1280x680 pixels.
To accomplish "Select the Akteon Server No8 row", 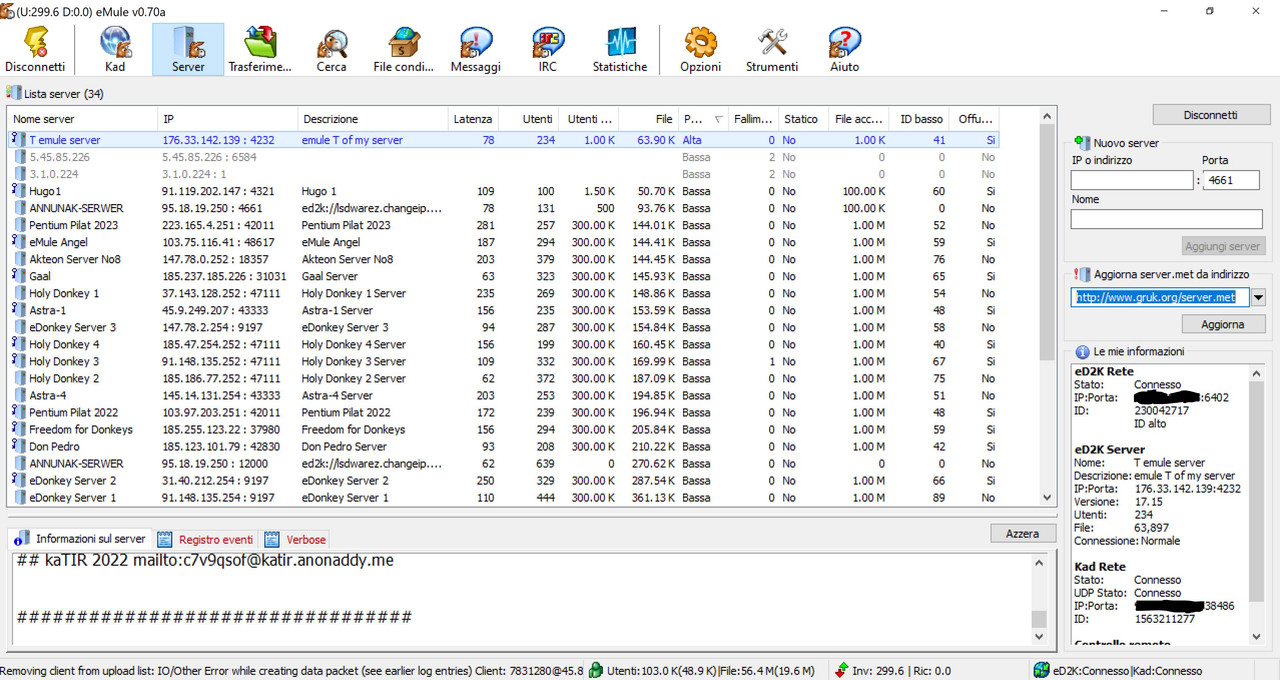I will (x=503, y=259).
